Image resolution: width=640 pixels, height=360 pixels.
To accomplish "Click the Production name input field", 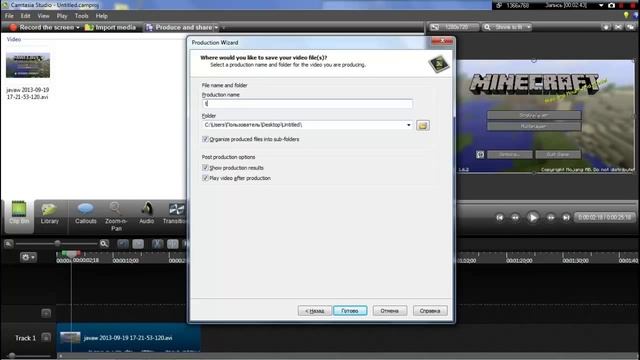I will click(307, 104).
